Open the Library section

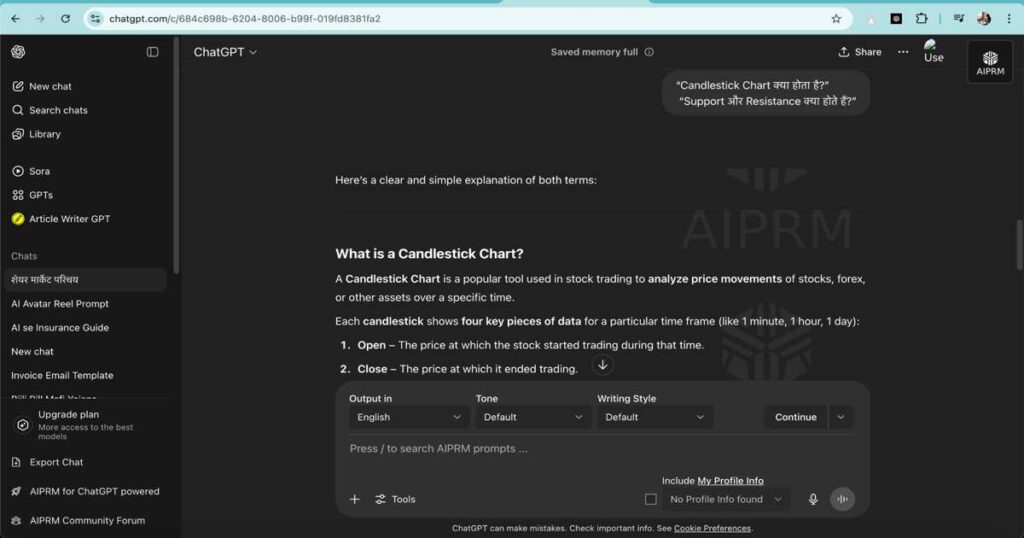coord(44,134)
